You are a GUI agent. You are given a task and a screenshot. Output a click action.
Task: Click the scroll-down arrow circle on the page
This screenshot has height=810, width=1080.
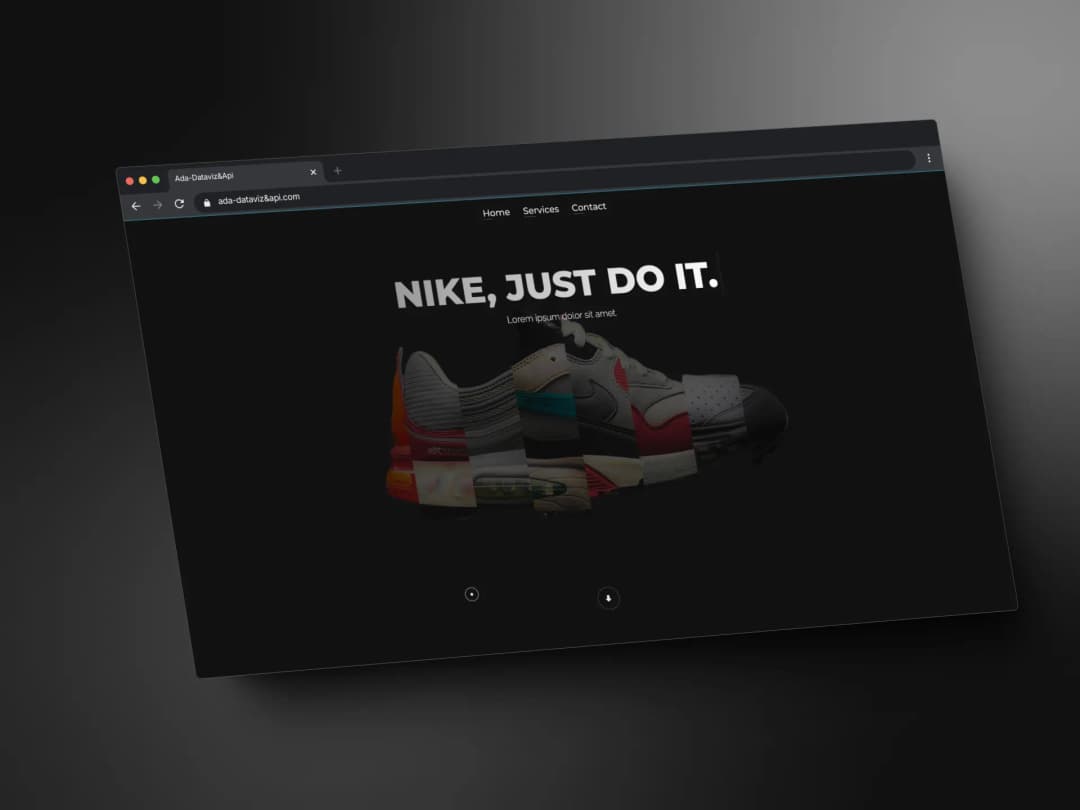click(x=608, y=599)
